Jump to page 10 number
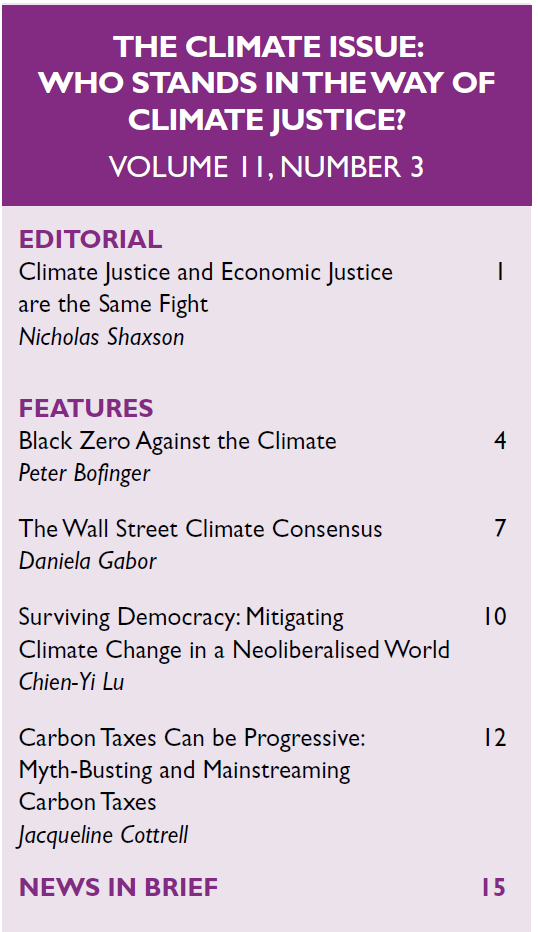This screenshot has width=538, height=932. 495,616
